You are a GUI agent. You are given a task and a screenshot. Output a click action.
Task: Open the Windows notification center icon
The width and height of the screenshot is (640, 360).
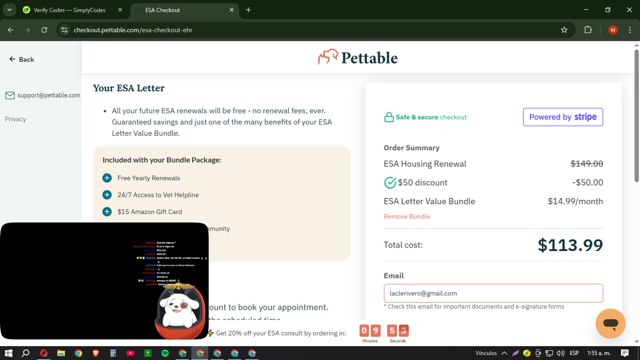tap(624, 353)
